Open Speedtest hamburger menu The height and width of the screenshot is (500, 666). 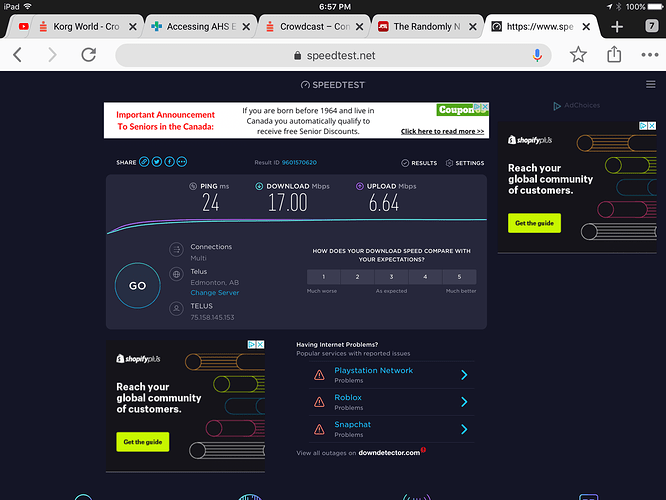click(651, 84)
